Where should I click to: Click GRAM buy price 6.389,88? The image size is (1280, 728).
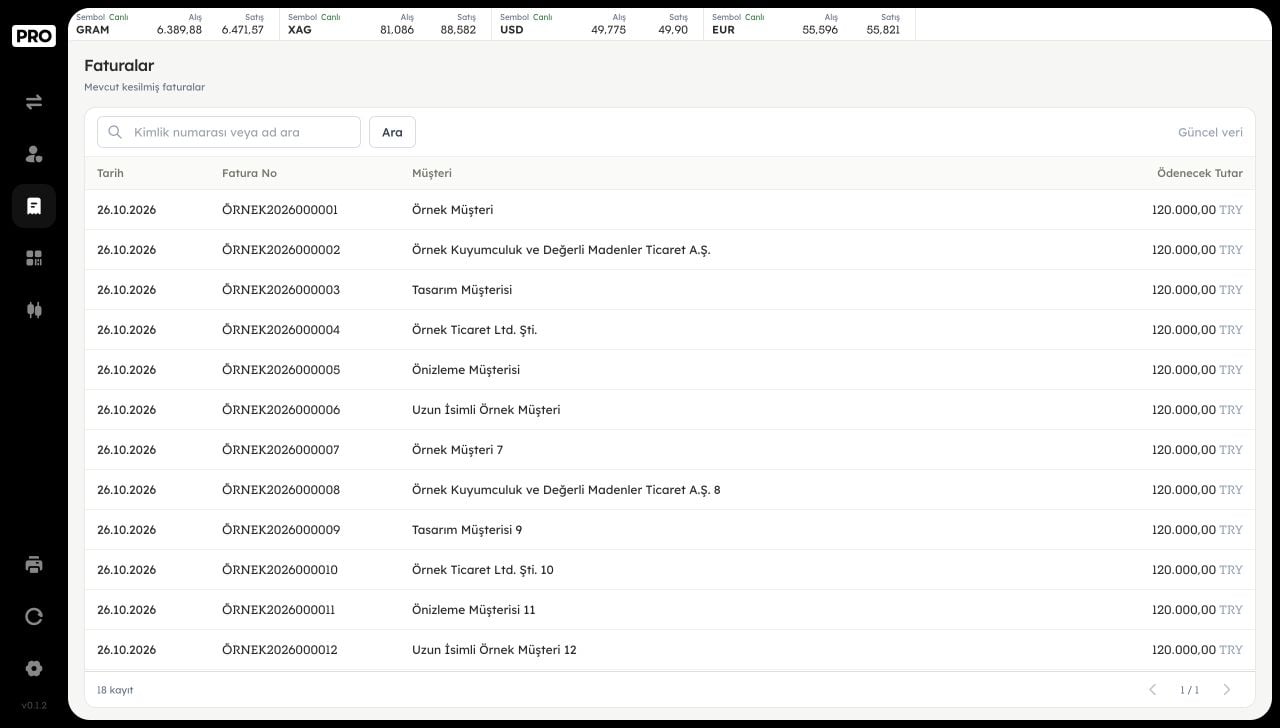click(x=179, y=30)
